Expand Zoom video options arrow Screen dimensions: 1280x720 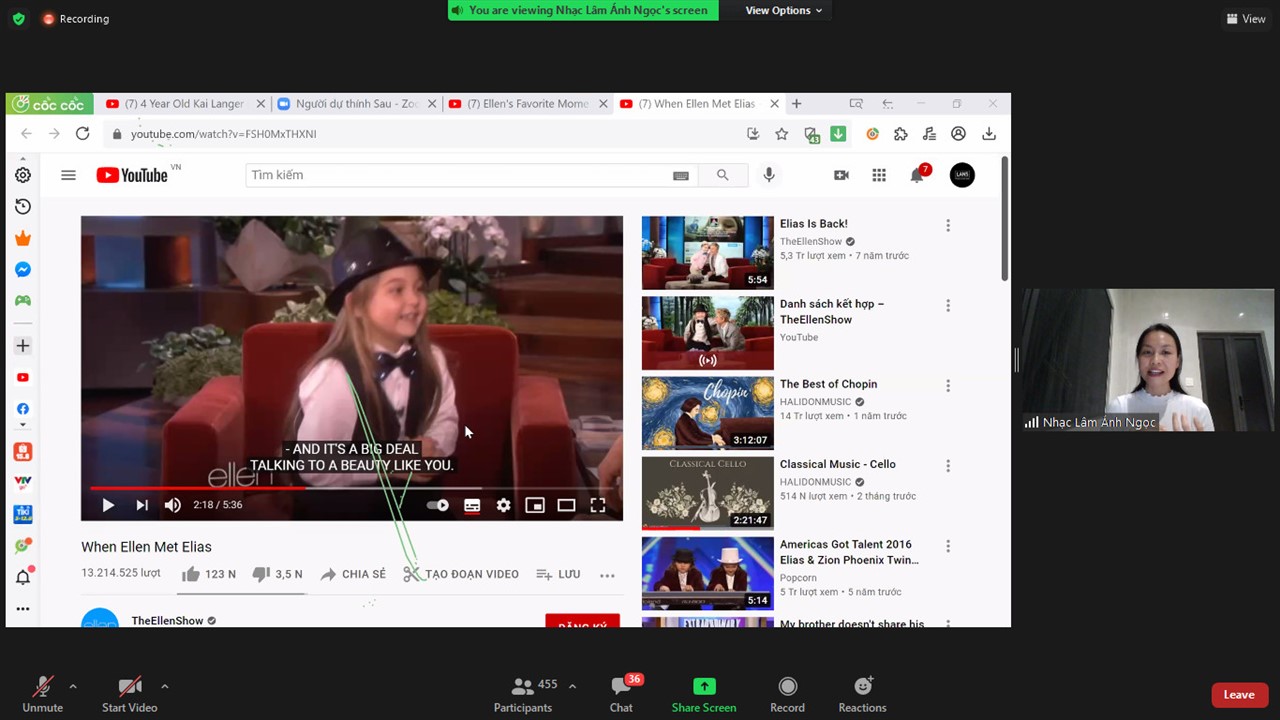pyautogui.click(x=164, y=686)
